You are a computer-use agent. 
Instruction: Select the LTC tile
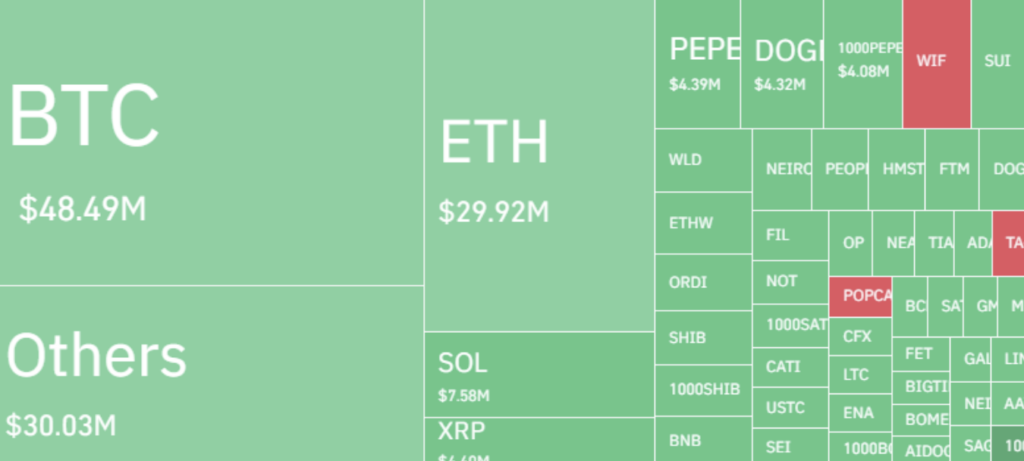click(859, 375)
